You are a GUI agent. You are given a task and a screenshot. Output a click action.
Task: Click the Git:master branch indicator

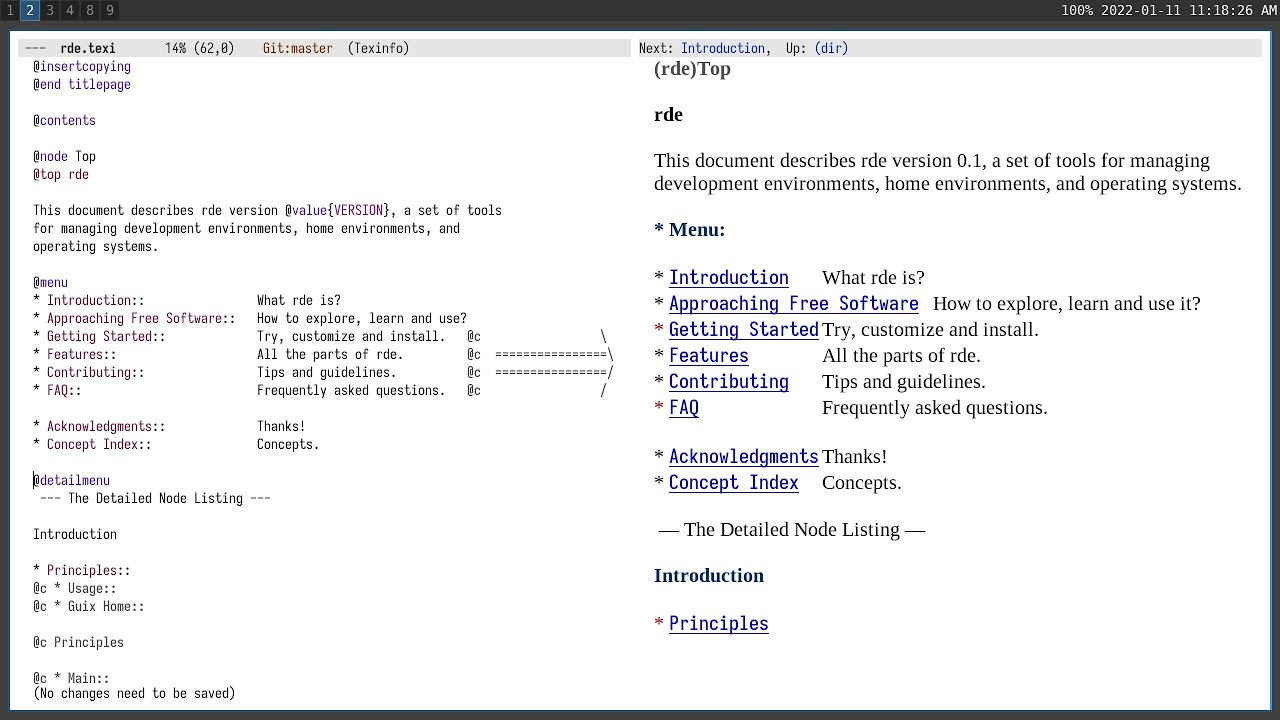click(x=298, y=48)
